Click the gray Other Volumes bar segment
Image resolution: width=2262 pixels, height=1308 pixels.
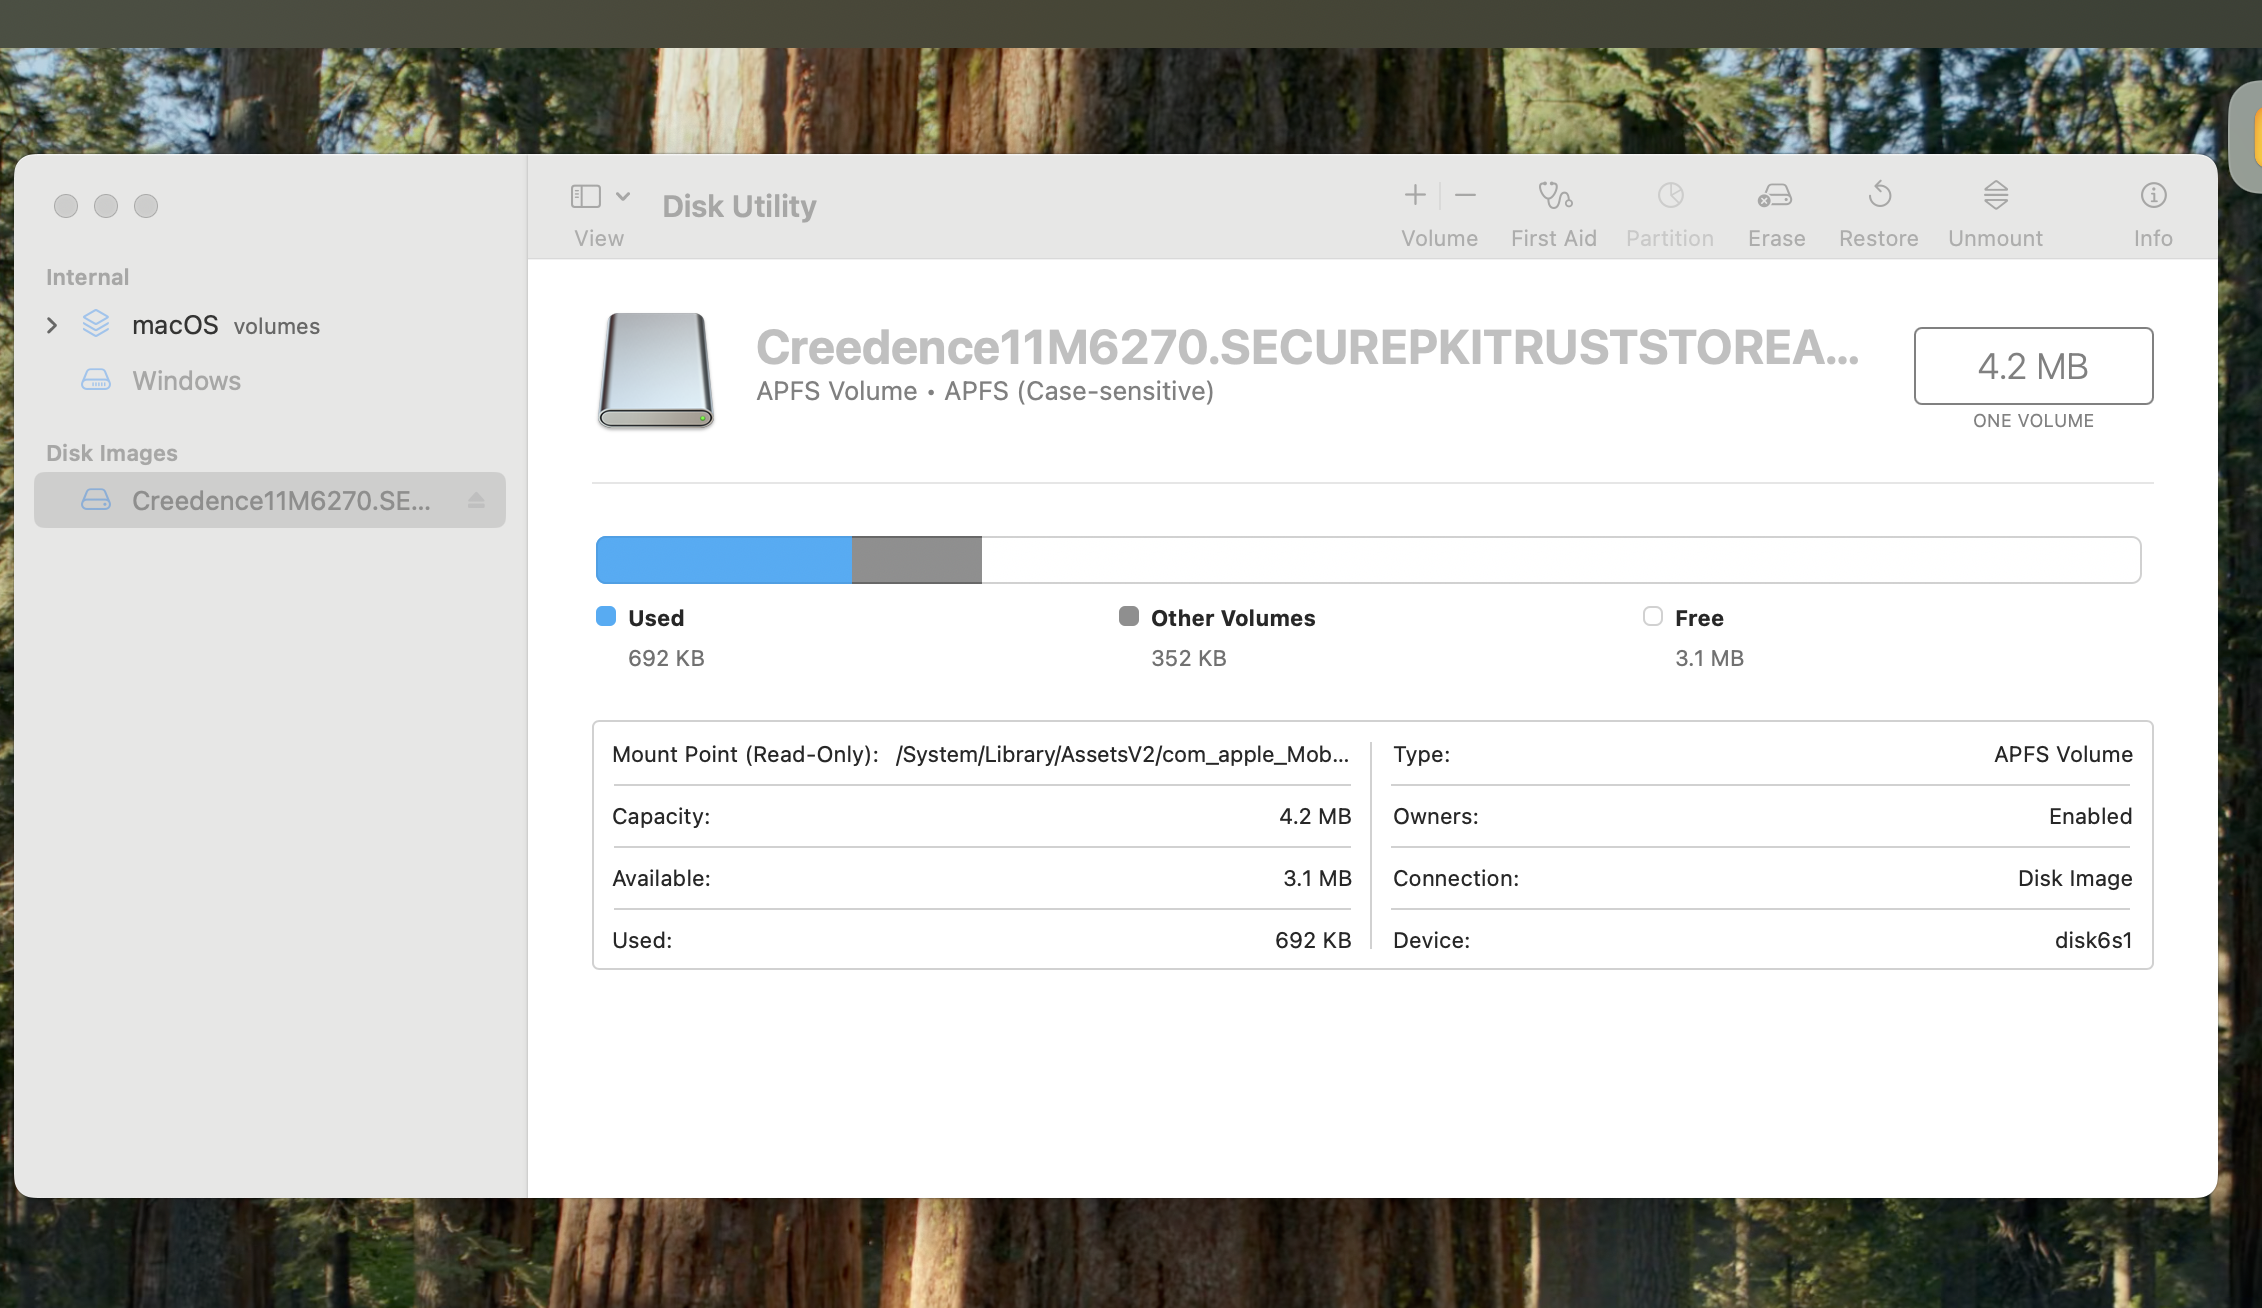coord(916,560)
